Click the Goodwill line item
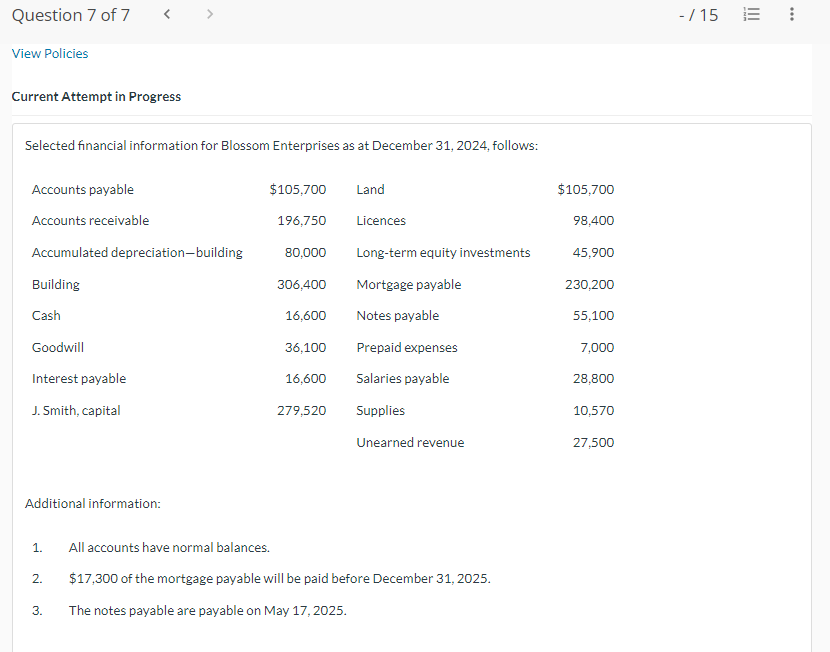Viewport: 830px width, 652px height. point(58,347)
